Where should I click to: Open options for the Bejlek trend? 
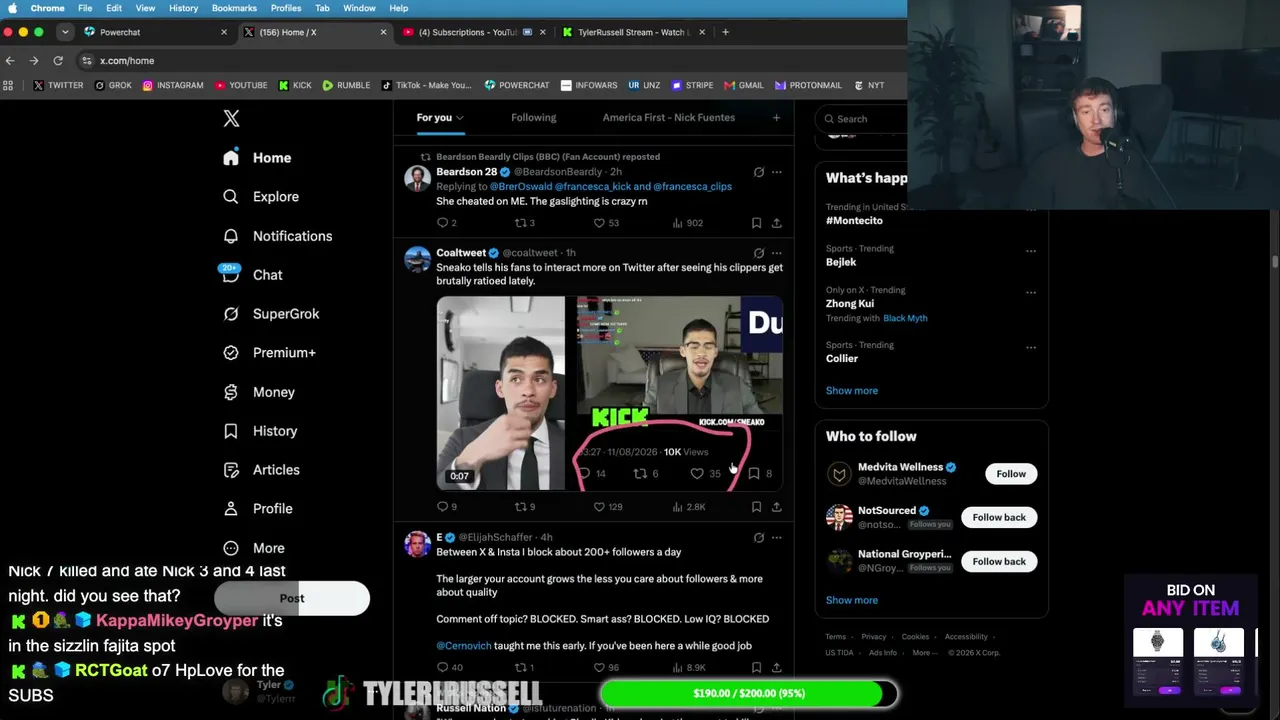1031,251
